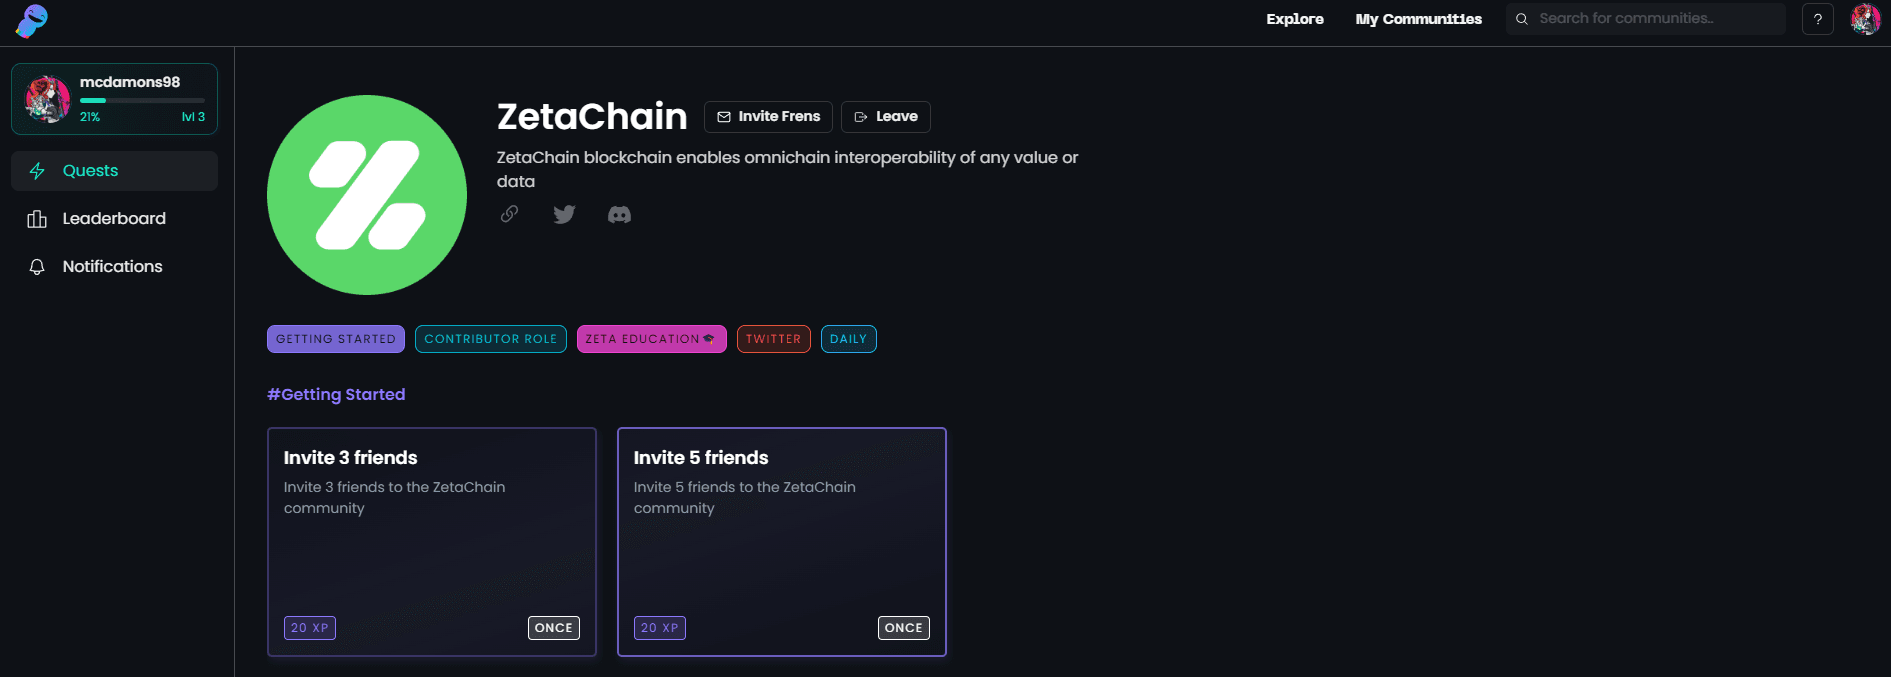Screen dimensions: 1891x677
Task: Go to the Explore page
Action: (1294, 19)
